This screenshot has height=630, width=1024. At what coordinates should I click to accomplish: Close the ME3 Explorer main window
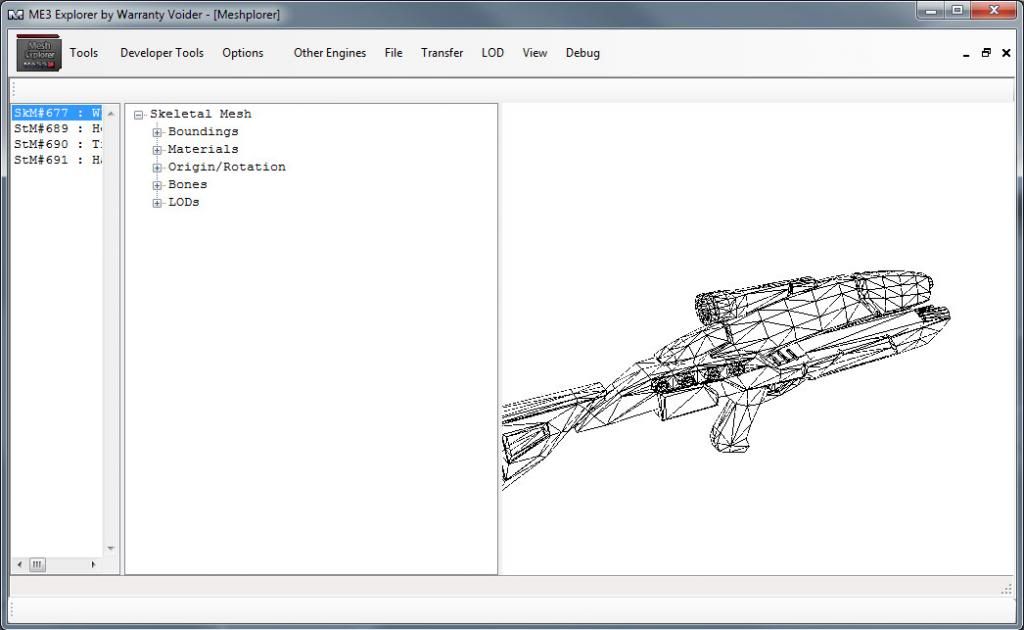(994, 10)
